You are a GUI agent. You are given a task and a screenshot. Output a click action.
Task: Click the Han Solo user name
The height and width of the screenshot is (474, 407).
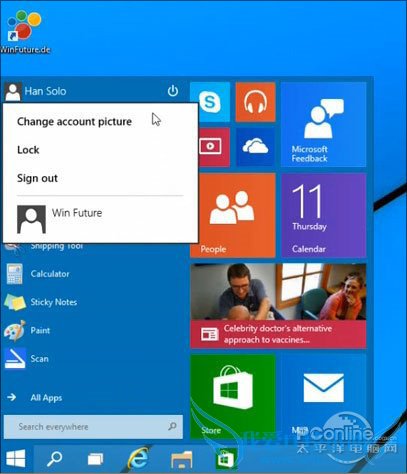[x=45, y=91]
